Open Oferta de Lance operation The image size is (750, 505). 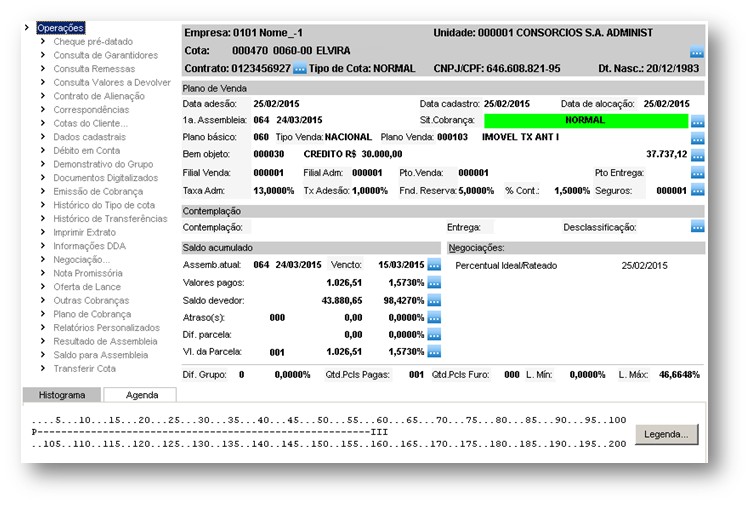(87, 287)
